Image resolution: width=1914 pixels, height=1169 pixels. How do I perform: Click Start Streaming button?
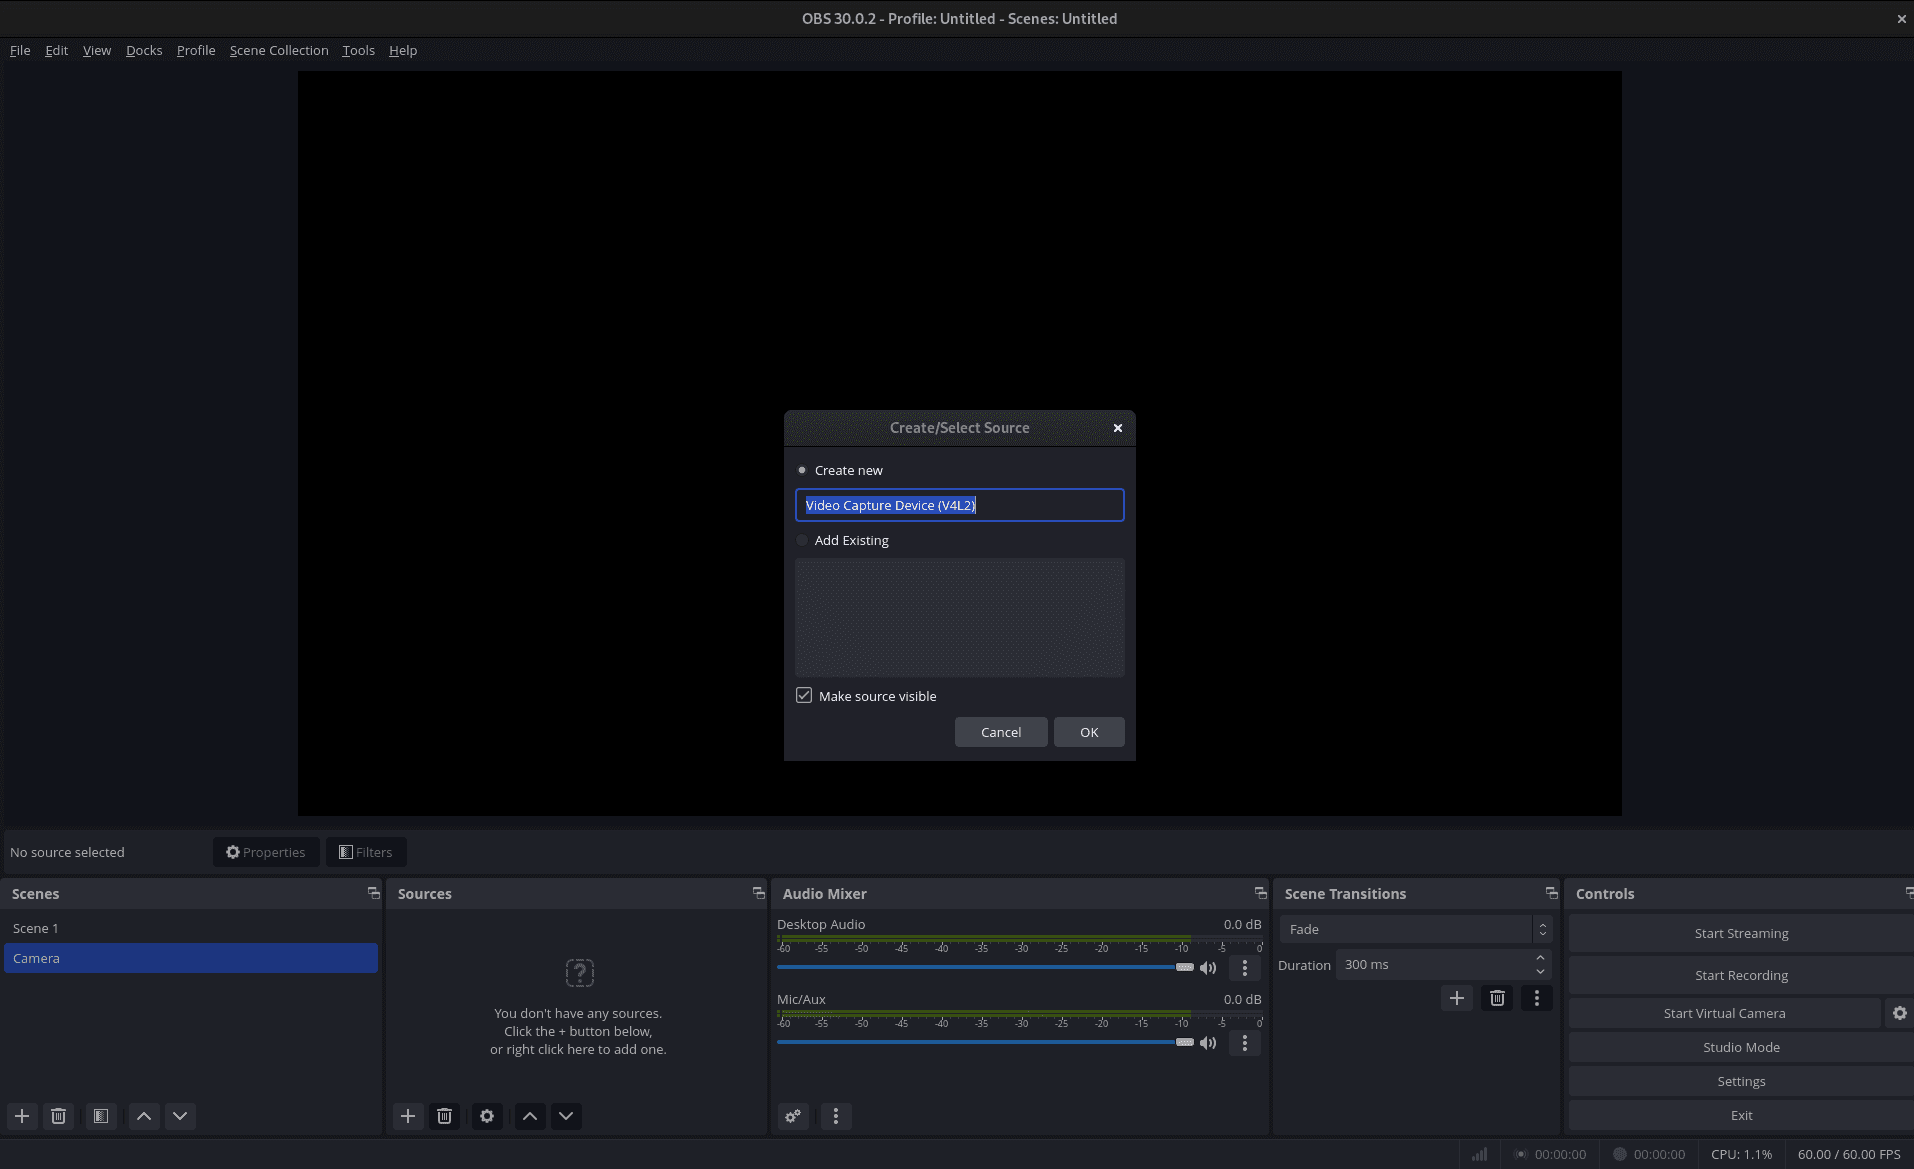[x=1741, y=933]
